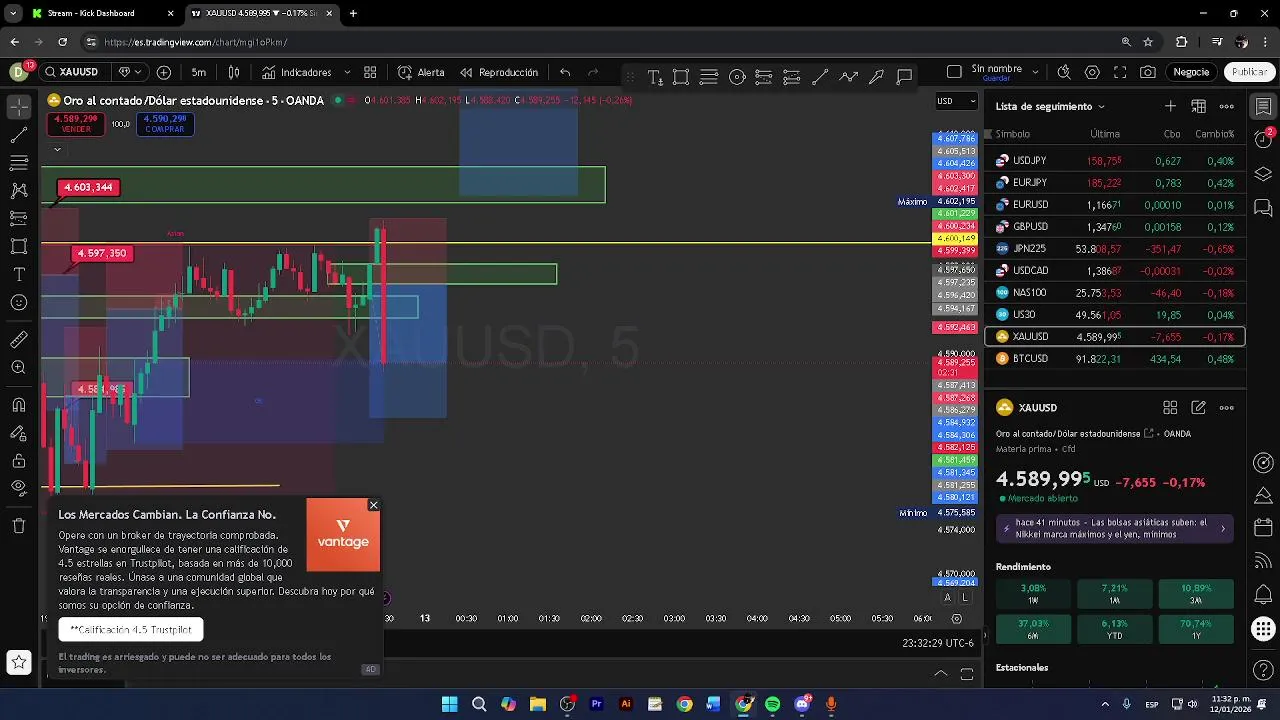This screenshot has height=720, width=1280.
Task: Enter fullscreen mode
Action: (x=1120, y=72)
